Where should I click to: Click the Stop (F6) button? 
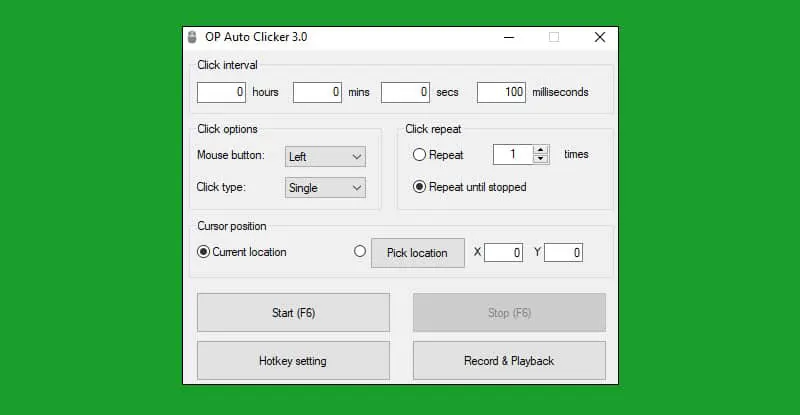(509, 312)
